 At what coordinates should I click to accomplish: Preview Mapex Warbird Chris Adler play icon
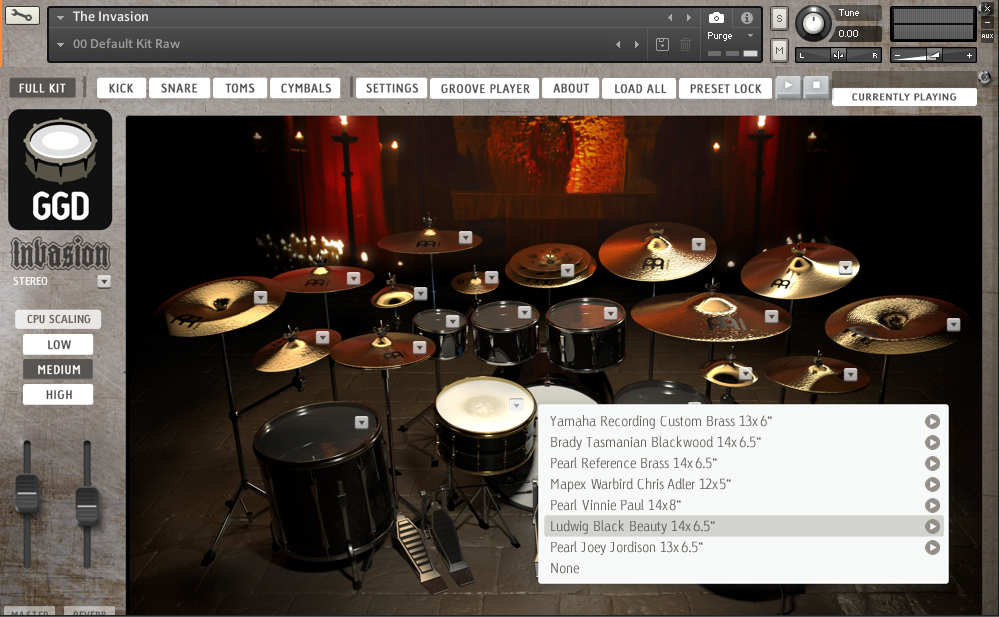click(932, 484)
